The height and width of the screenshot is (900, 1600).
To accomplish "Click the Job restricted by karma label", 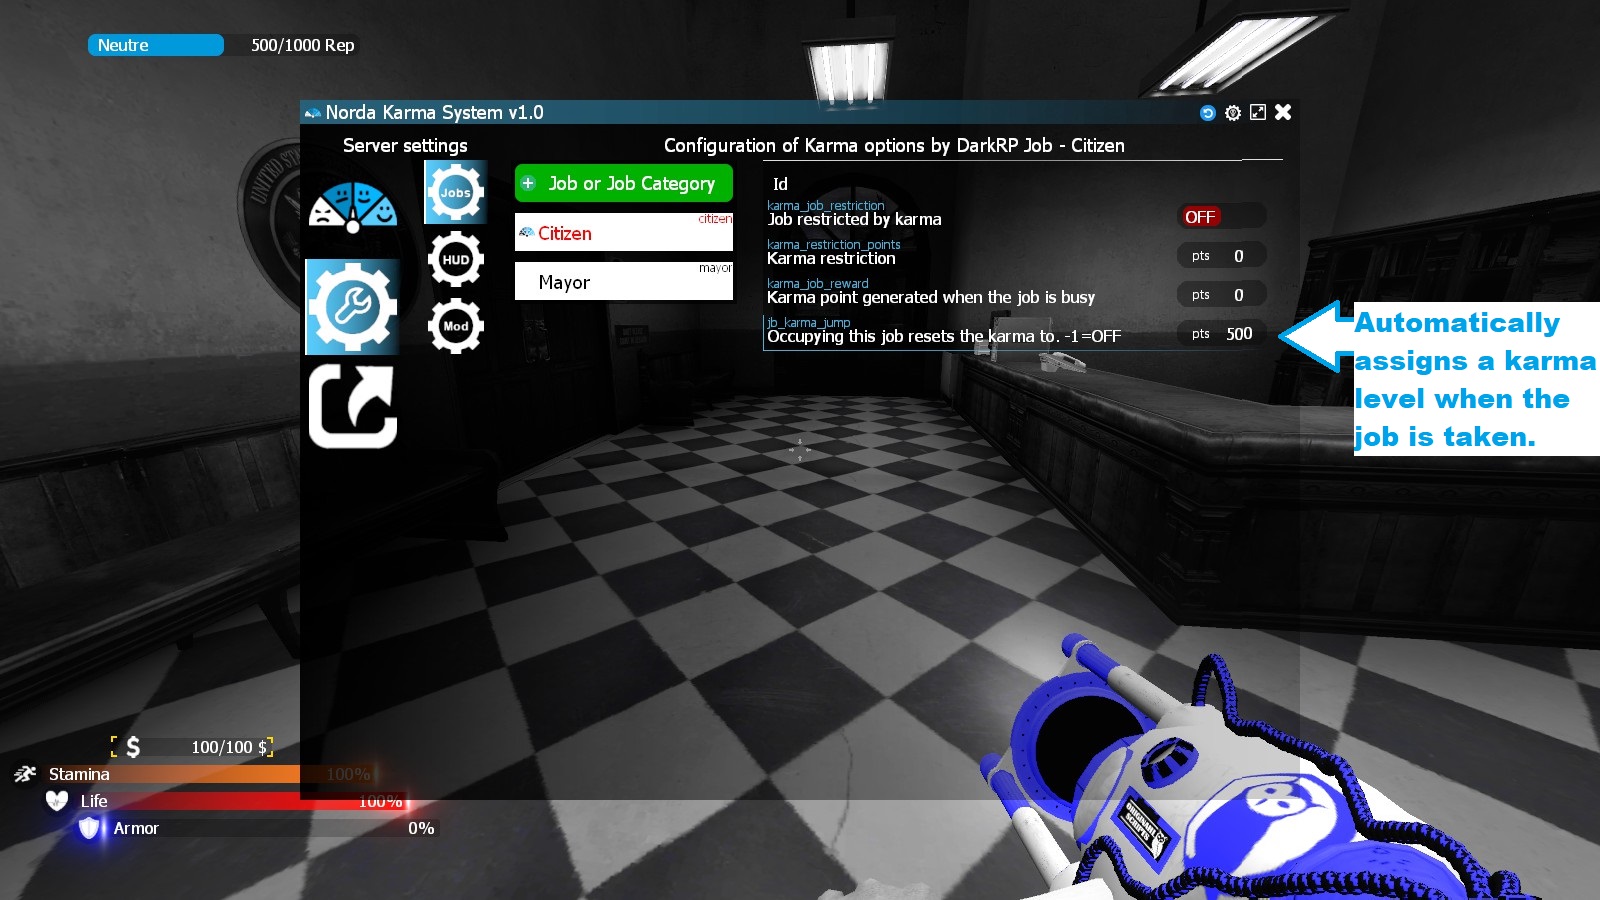I will (x=854, y=219).
